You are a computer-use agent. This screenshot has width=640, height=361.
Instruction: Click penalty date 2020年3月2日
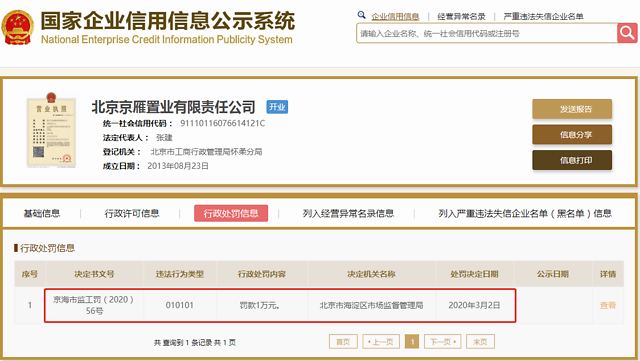pyautogui.click(x=474, y=305)
